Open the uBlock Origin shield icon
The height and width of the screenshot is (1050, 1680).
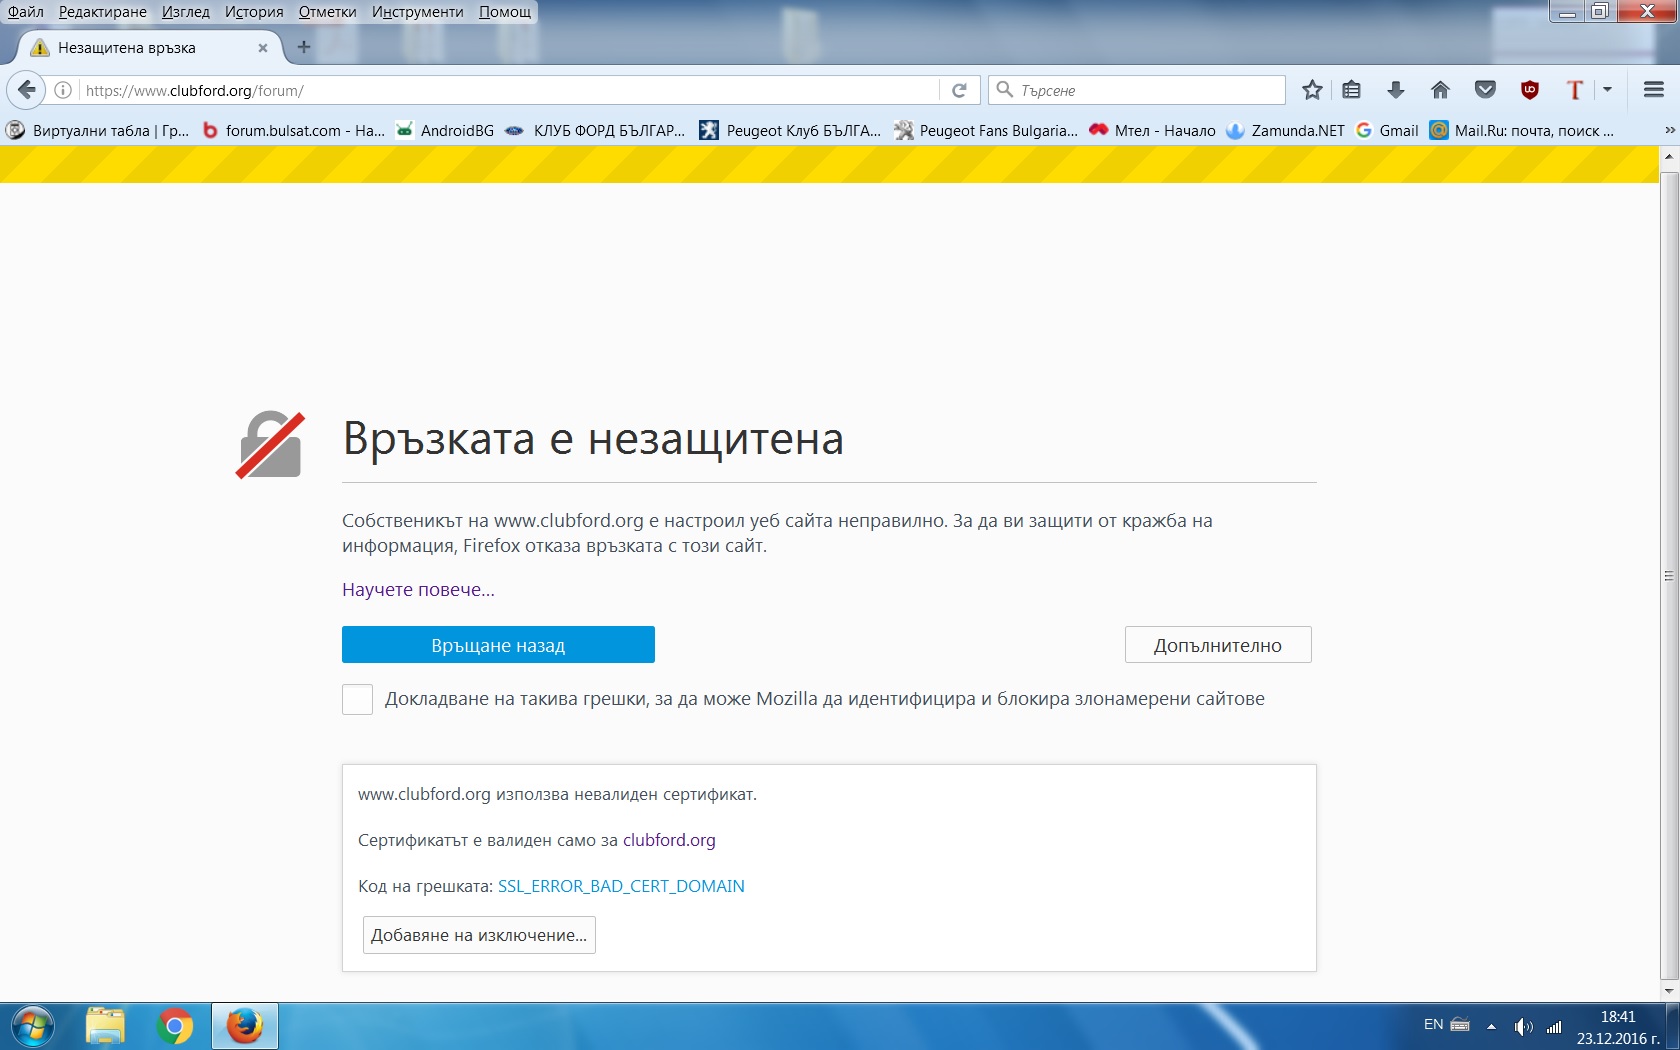click(1529, 90)
